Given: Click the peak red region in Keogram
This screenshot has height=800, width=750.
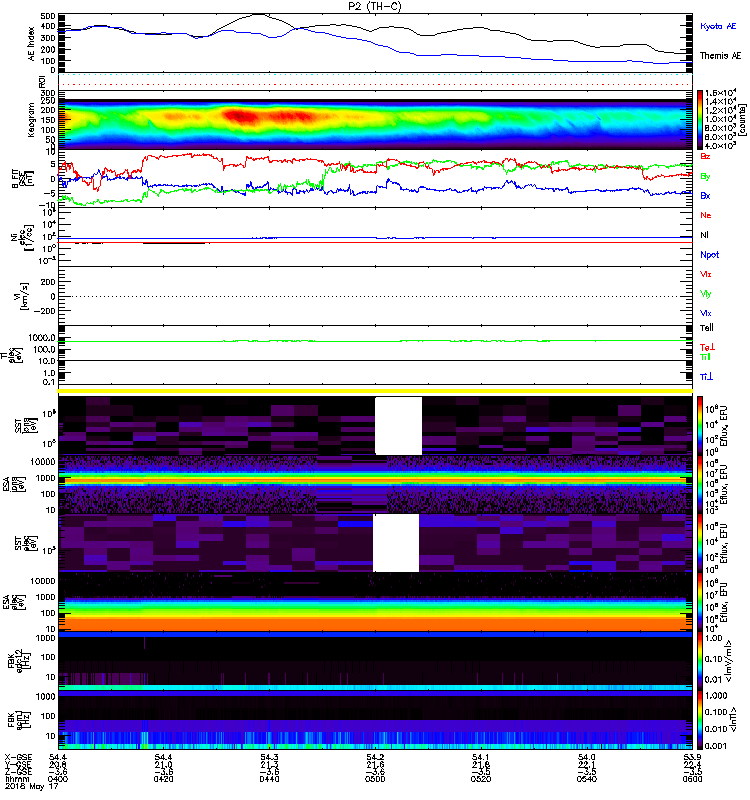Looking at the screenshot, I should [x=240, y=116].
